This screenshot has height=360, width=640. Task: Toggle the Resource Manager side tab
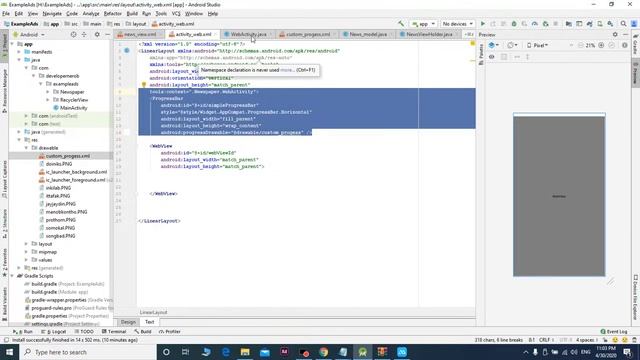click(x=4, y=91)
